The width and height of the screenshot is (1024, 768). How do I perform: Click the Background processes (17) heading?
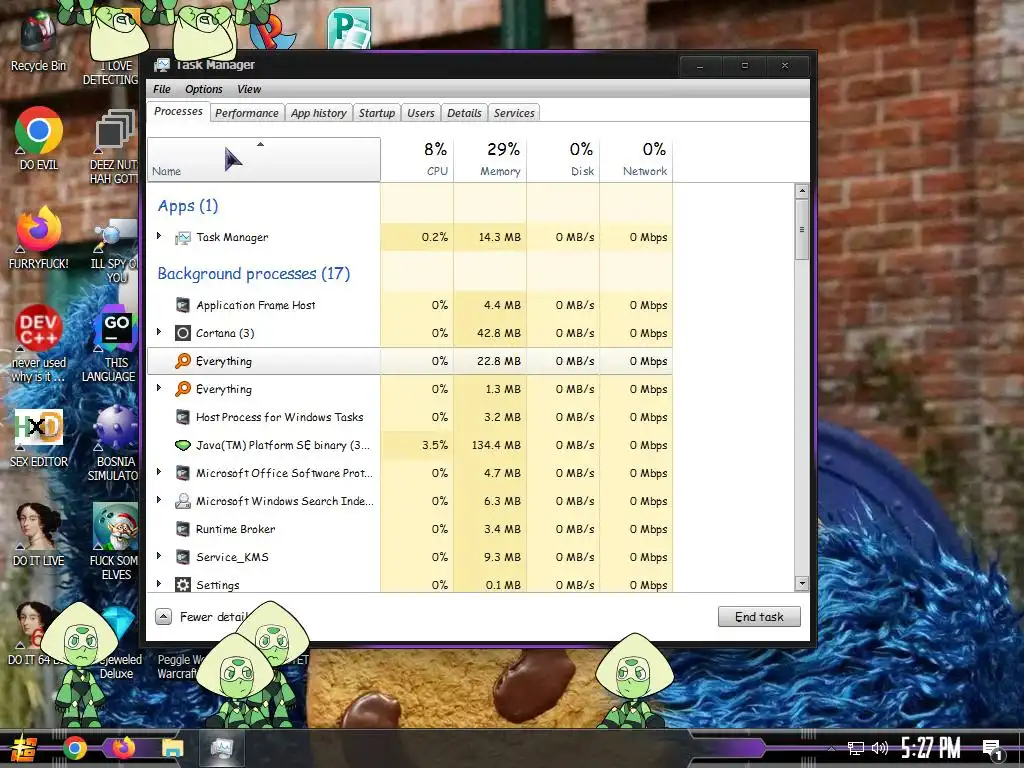coord(253,274)
